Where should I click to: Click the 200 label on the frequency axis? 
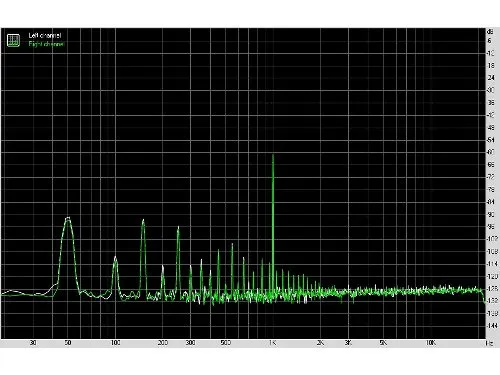point(162,343)
